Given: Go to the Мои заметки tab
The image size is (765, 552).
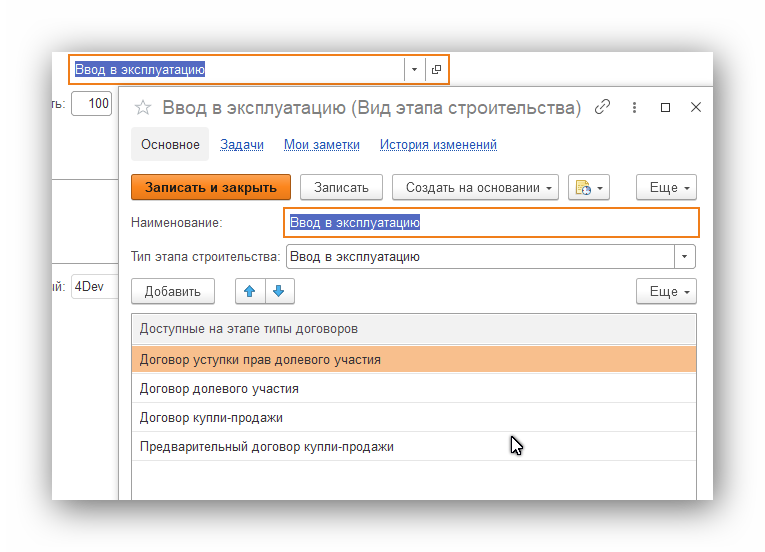Looking at the screenshot, I should [x=321, y=145].
